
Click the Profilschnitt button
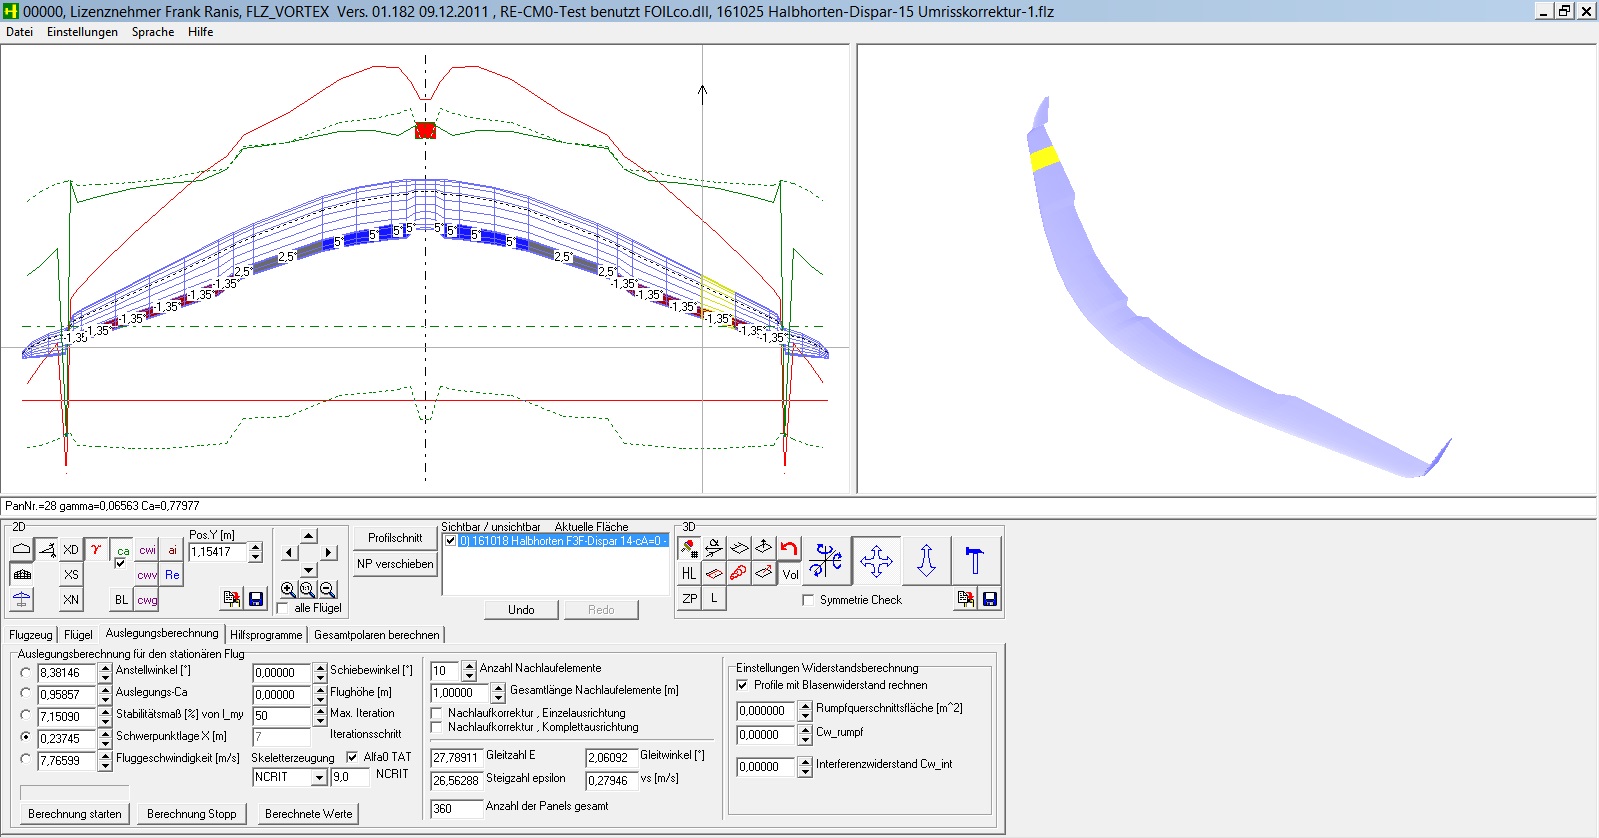pos(395,538)
